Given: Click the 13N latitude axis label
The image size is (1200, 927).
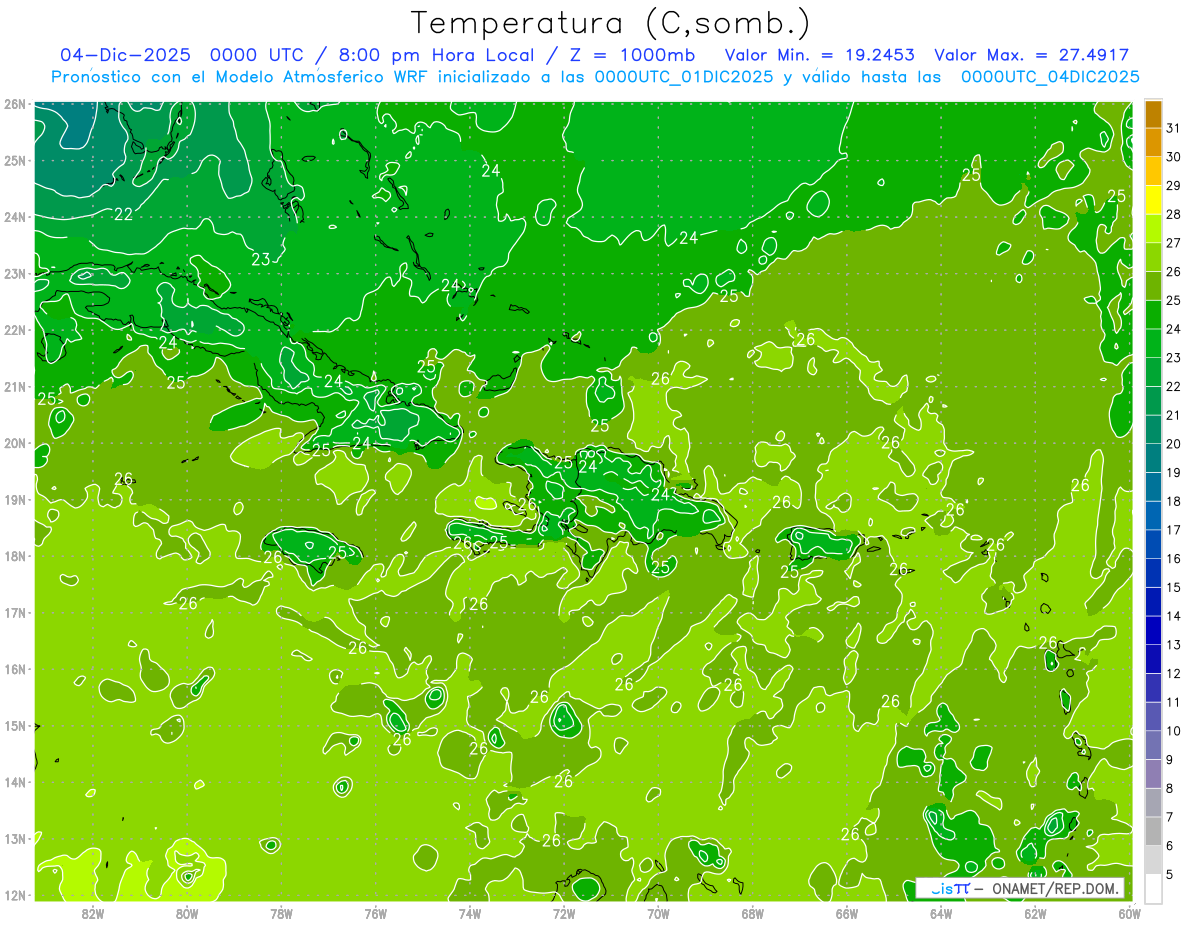Looking at the screenshot, I should click(15, 839).
